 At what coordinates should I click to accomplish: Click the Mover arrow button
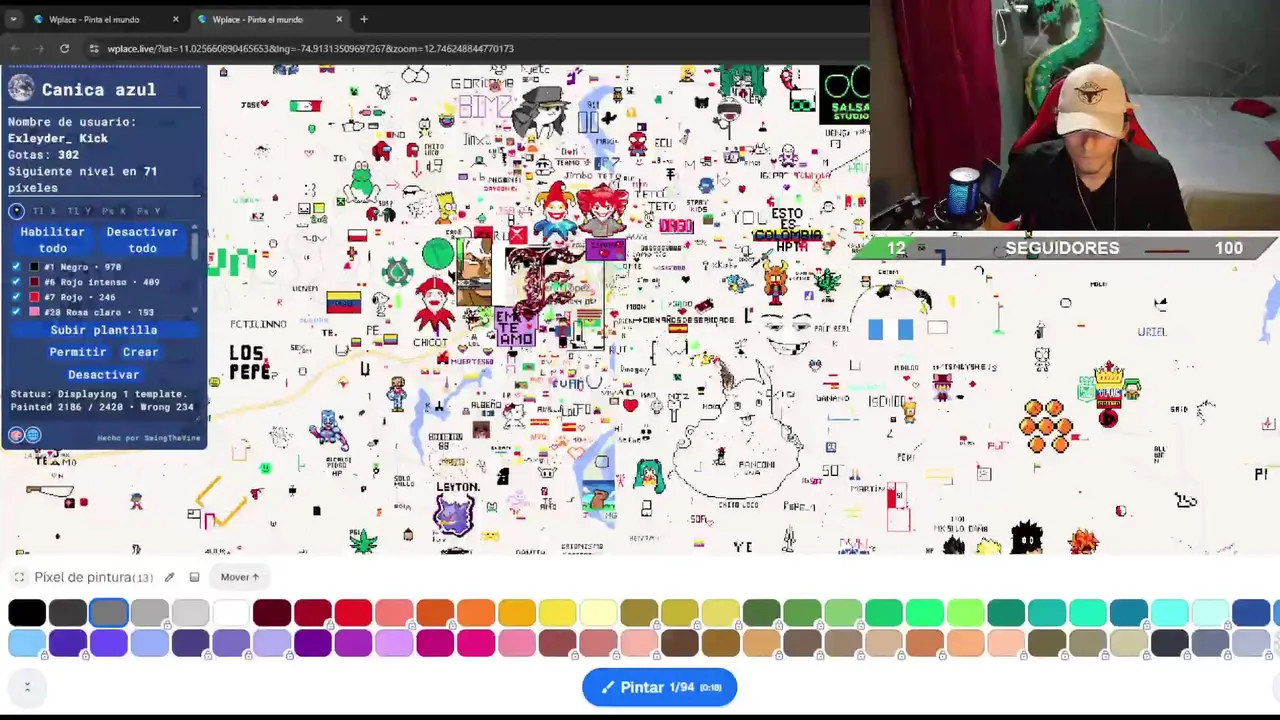click(x=239, y=577)
